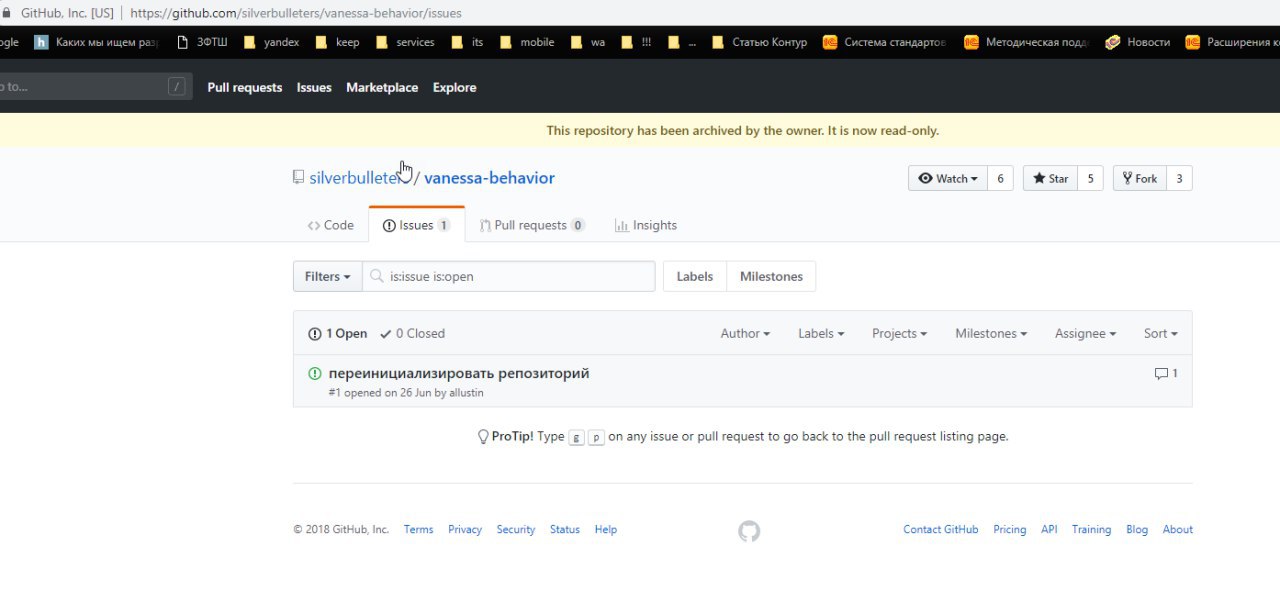Focus the is:issue is:open search field

(508, 276)
